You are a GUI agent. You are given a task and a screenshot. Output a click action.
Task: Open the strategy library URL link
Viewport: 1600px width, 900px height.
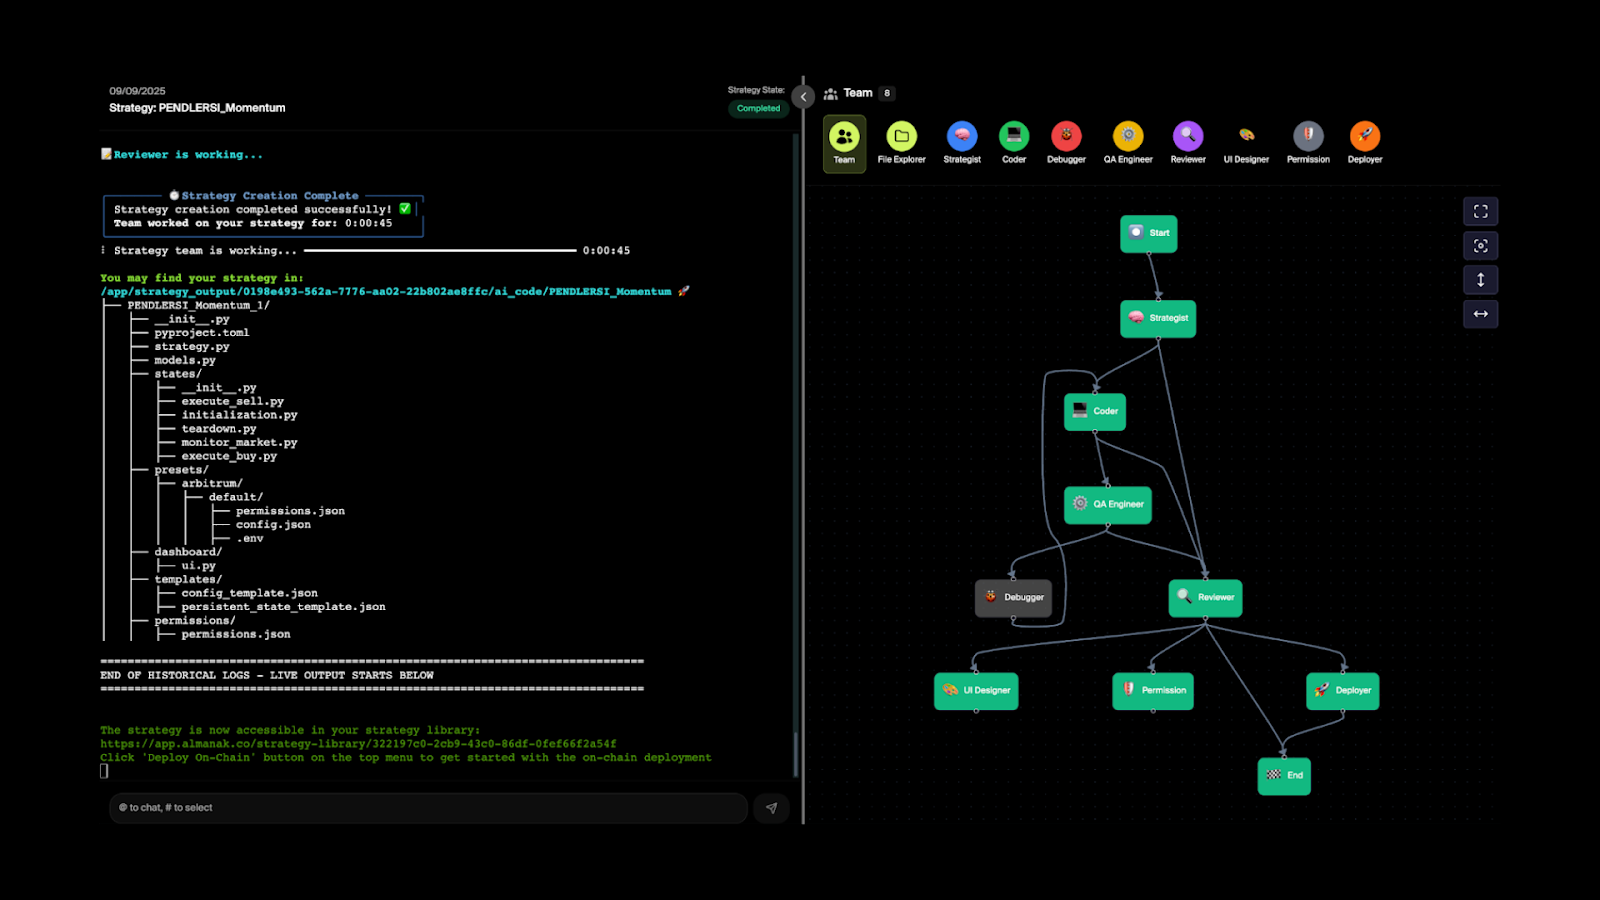[x=358, y=744]
